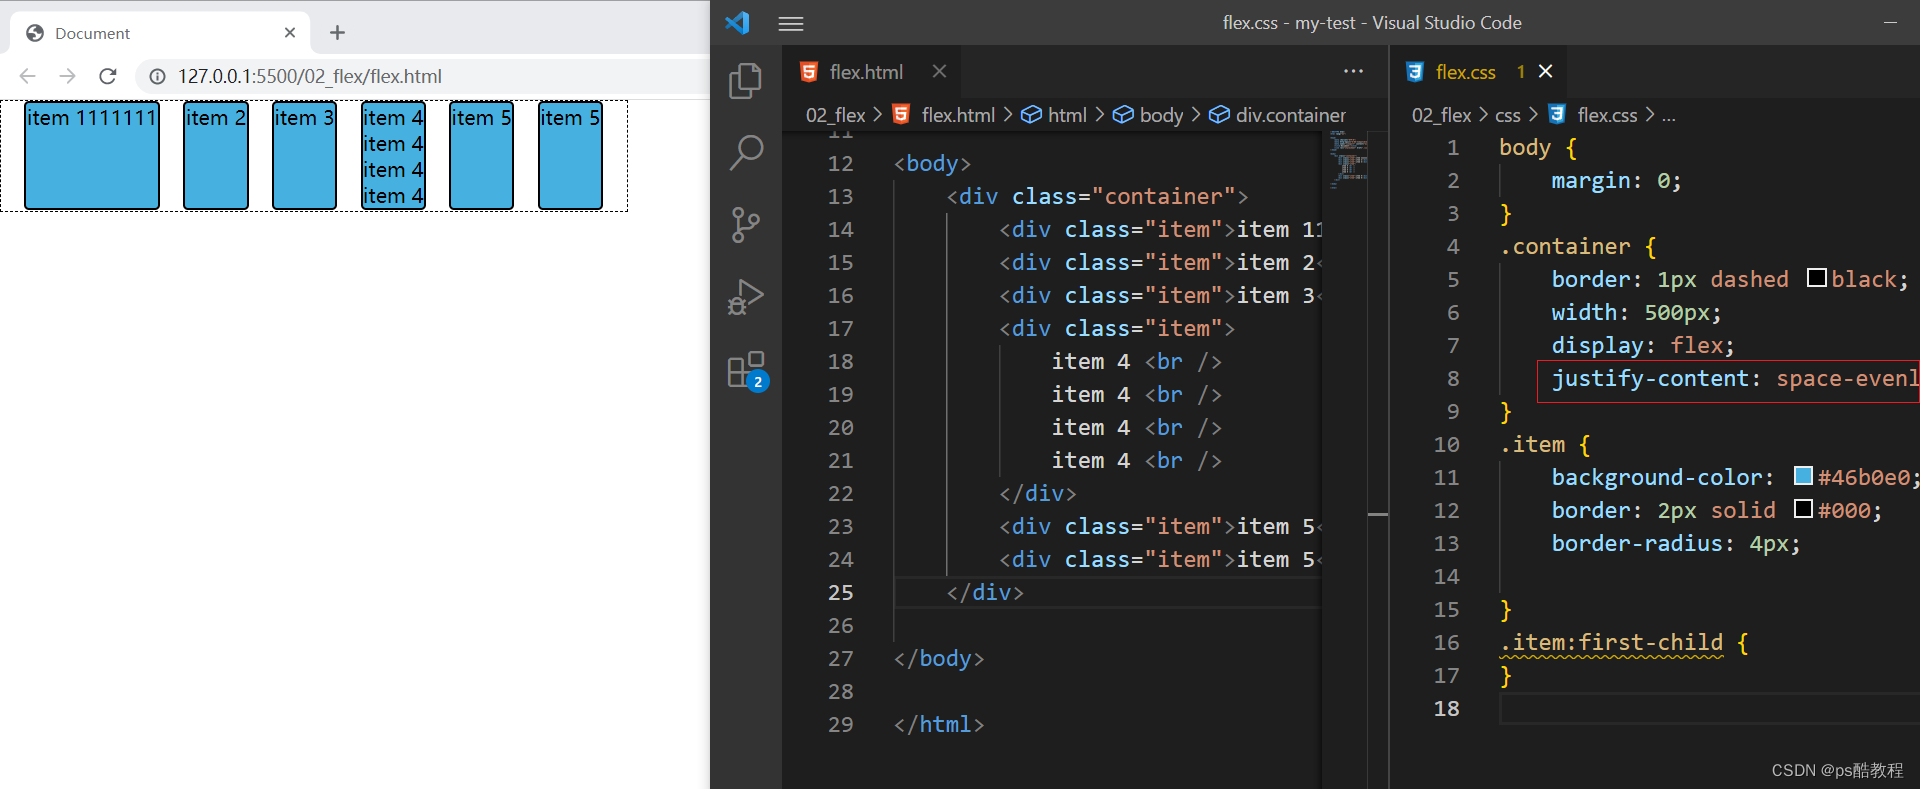Click the 'div class="container"' line

(1097, 196)
